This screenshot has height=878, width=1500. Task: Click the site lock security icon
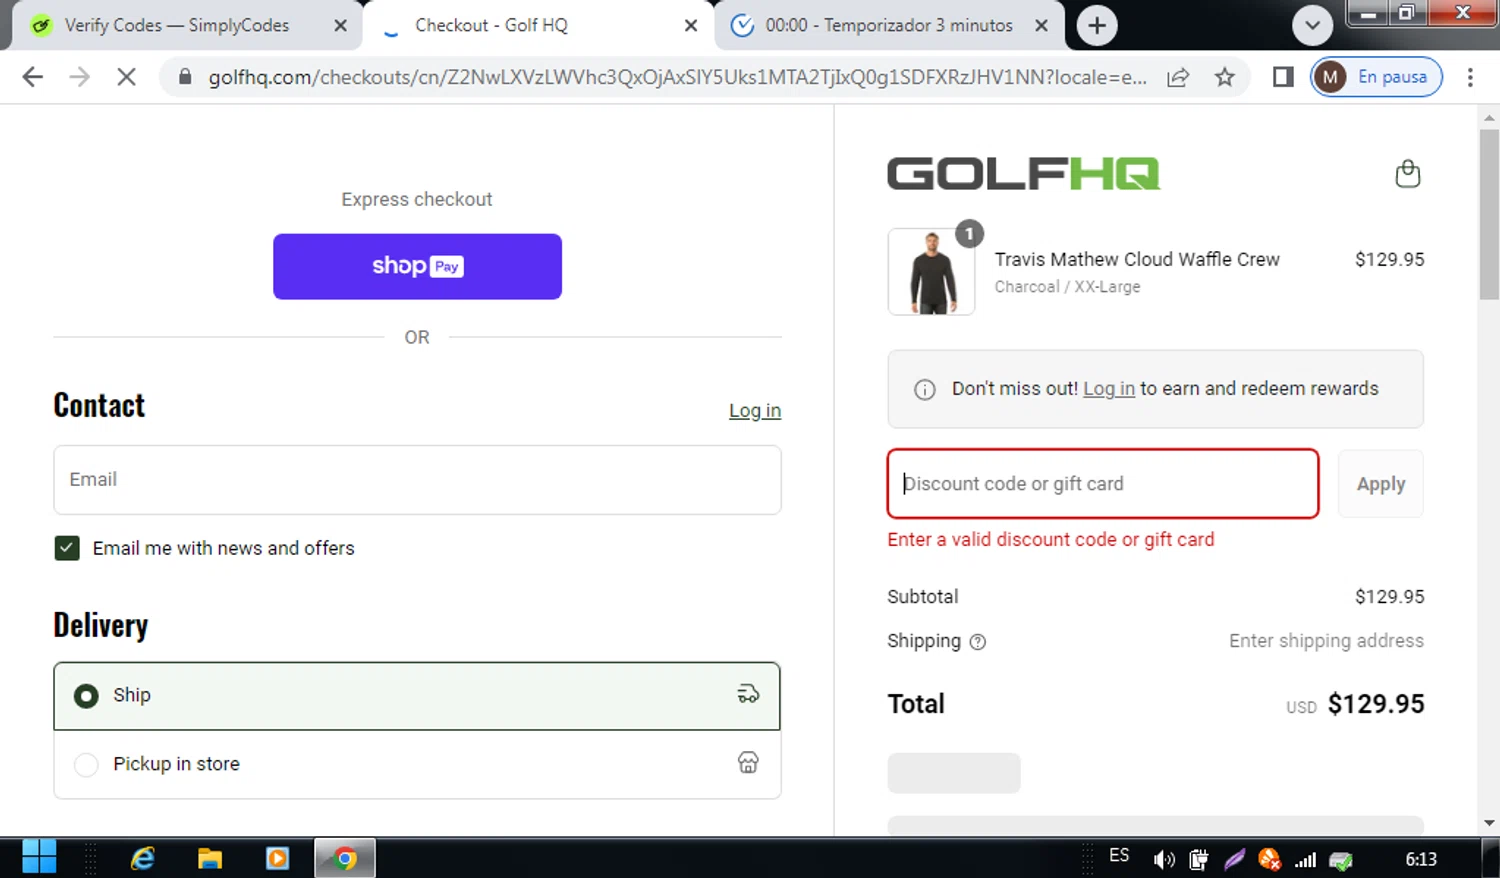coord(185,77)
